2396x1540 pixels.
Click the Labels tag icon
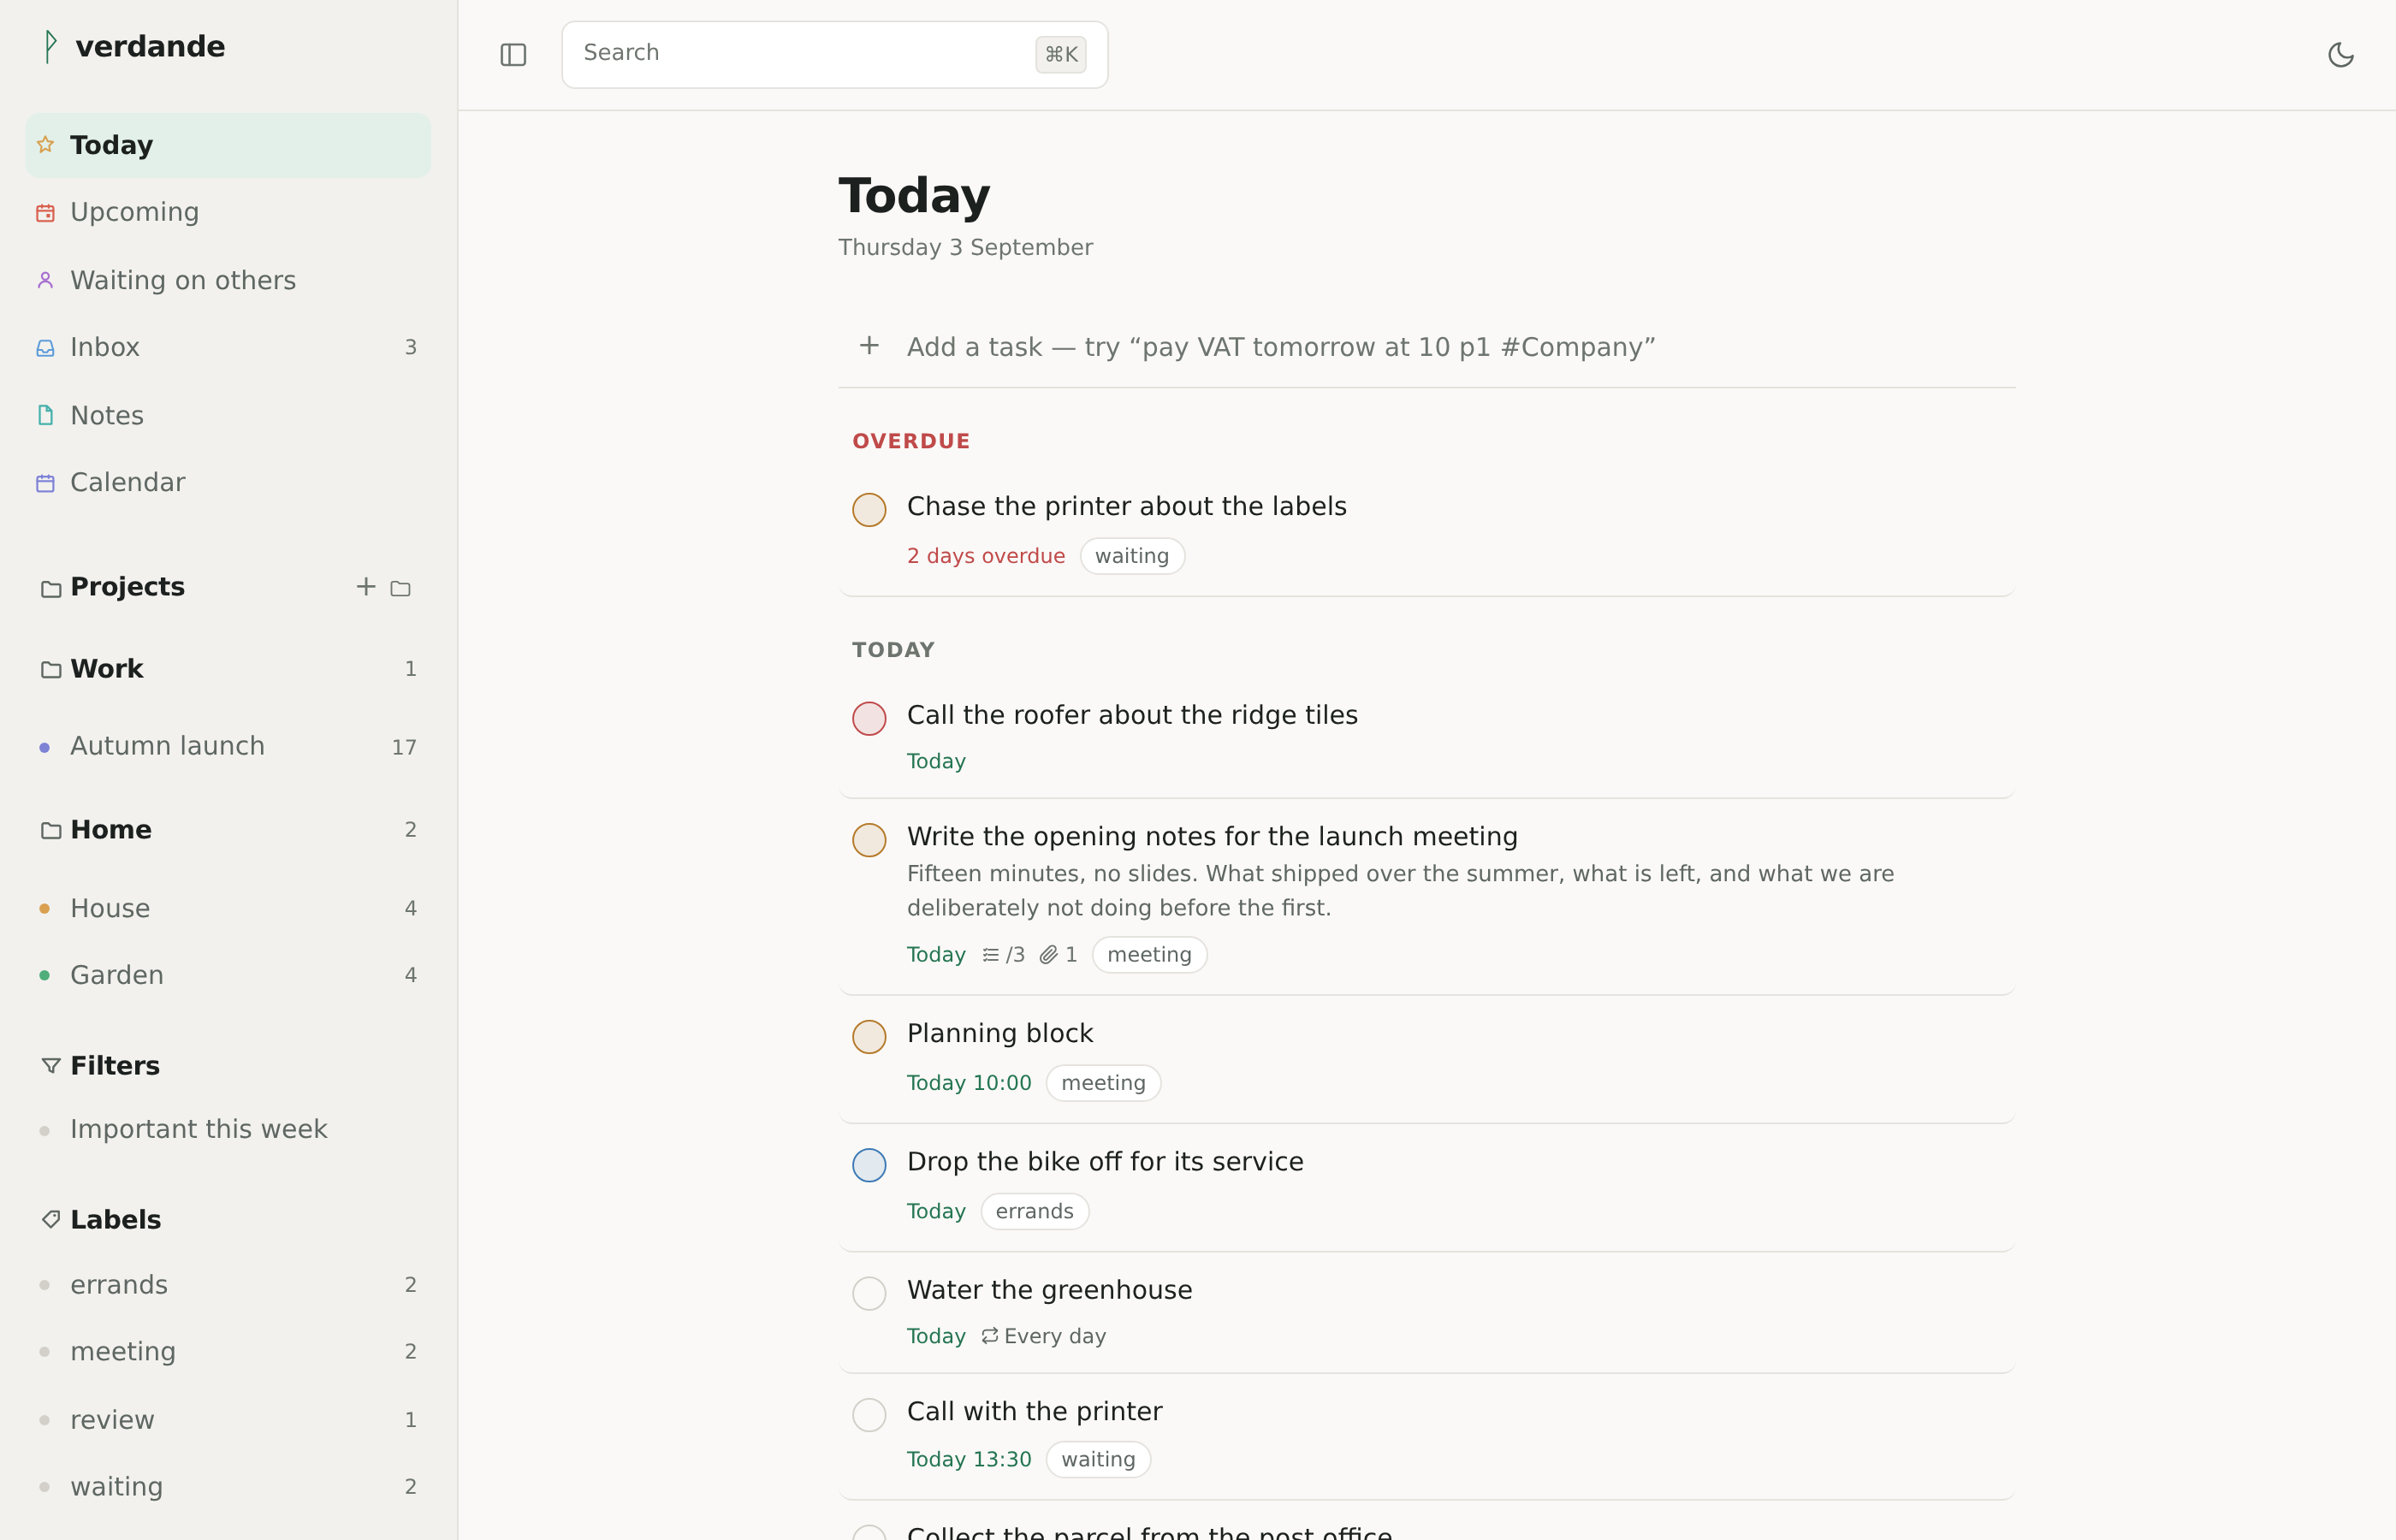[x=50, y=1220]
